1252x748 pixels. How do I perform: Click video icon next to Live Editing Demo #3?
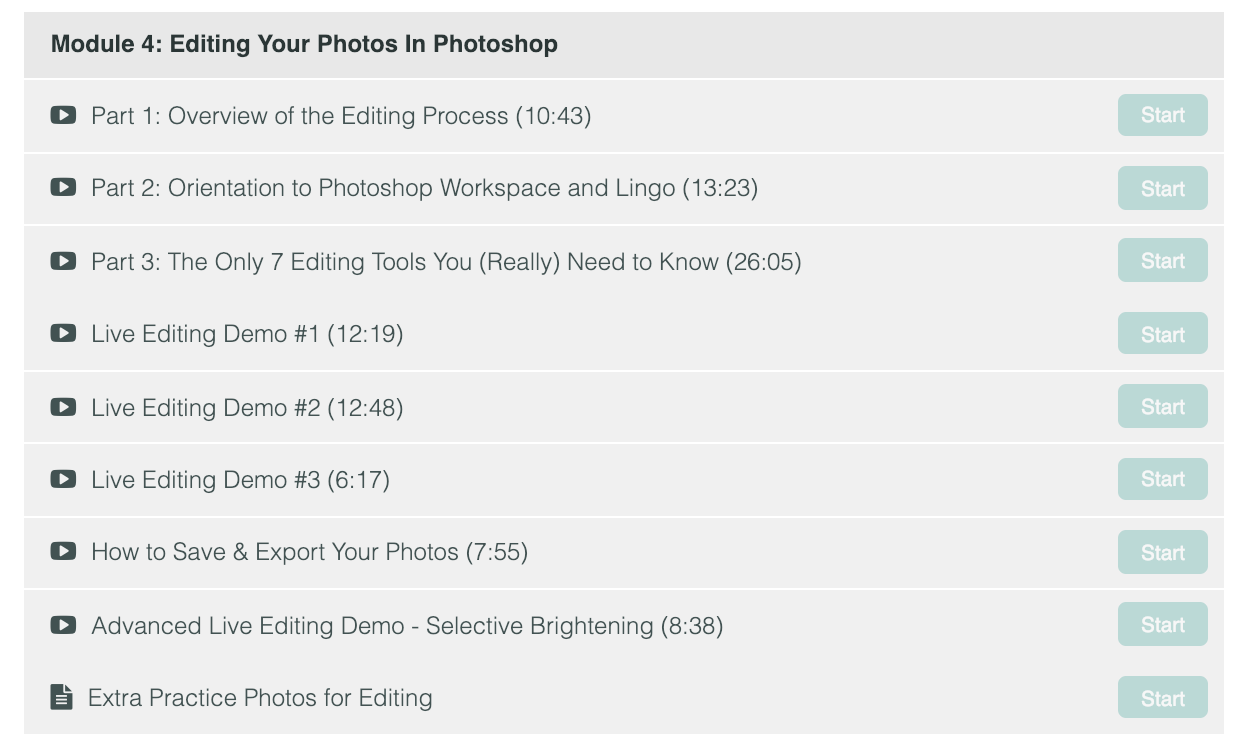point(63,479)
